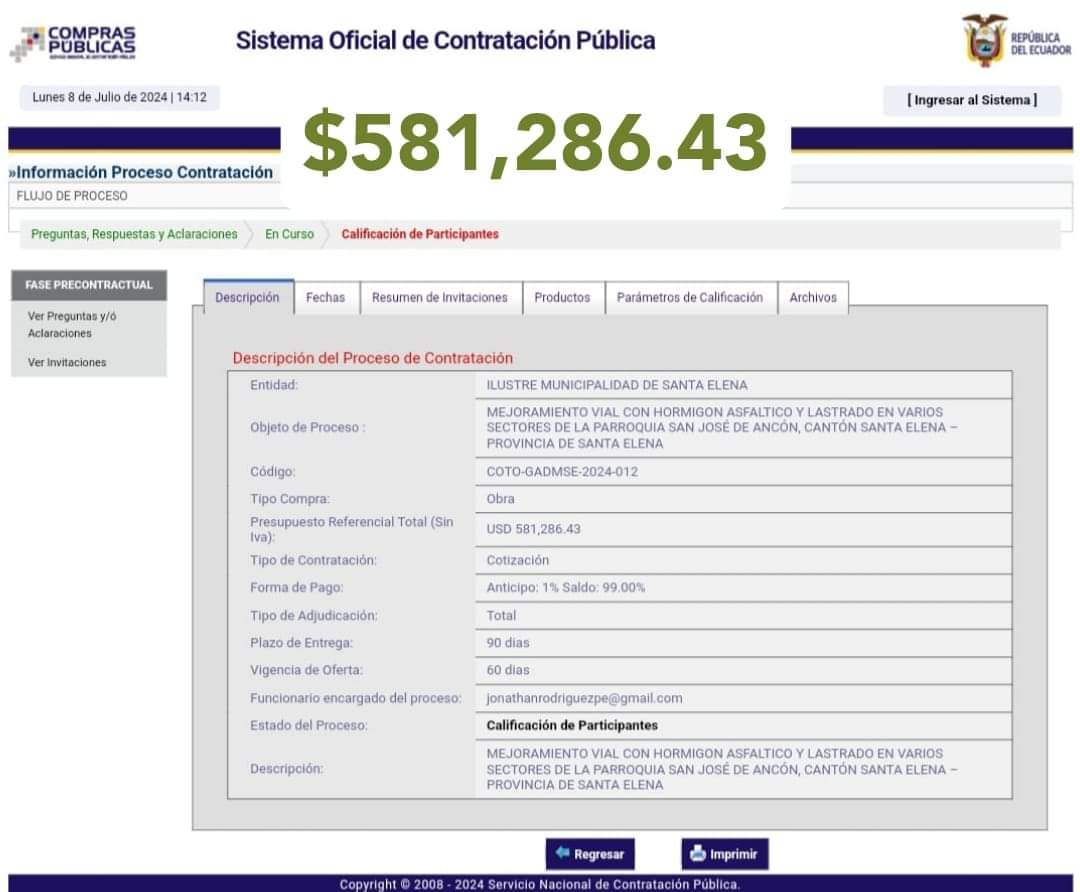Click the Preguntas, Respuestas y Aclaraciones step

click(x=134, y=234)
